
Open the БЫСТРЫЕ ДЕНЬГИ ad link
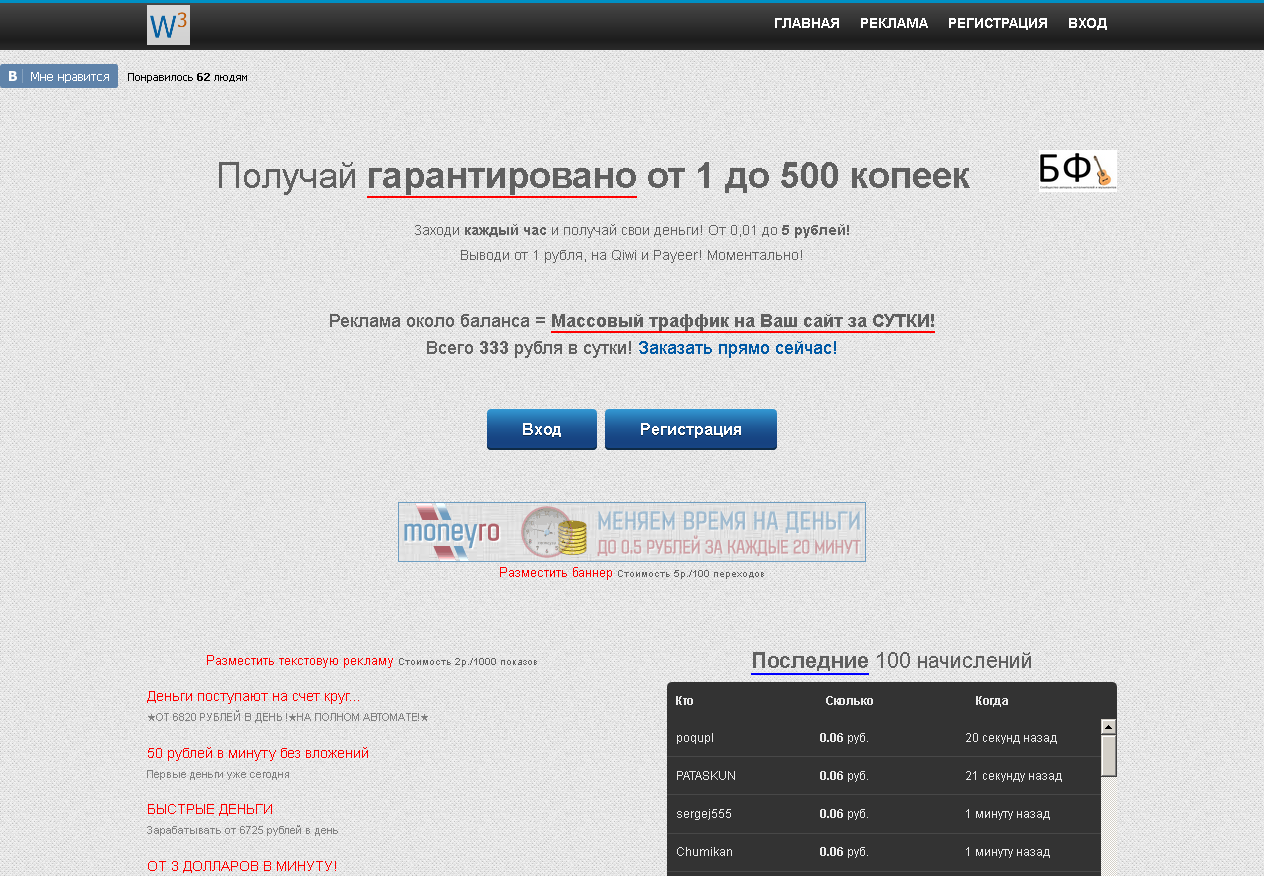coord(210,809)
